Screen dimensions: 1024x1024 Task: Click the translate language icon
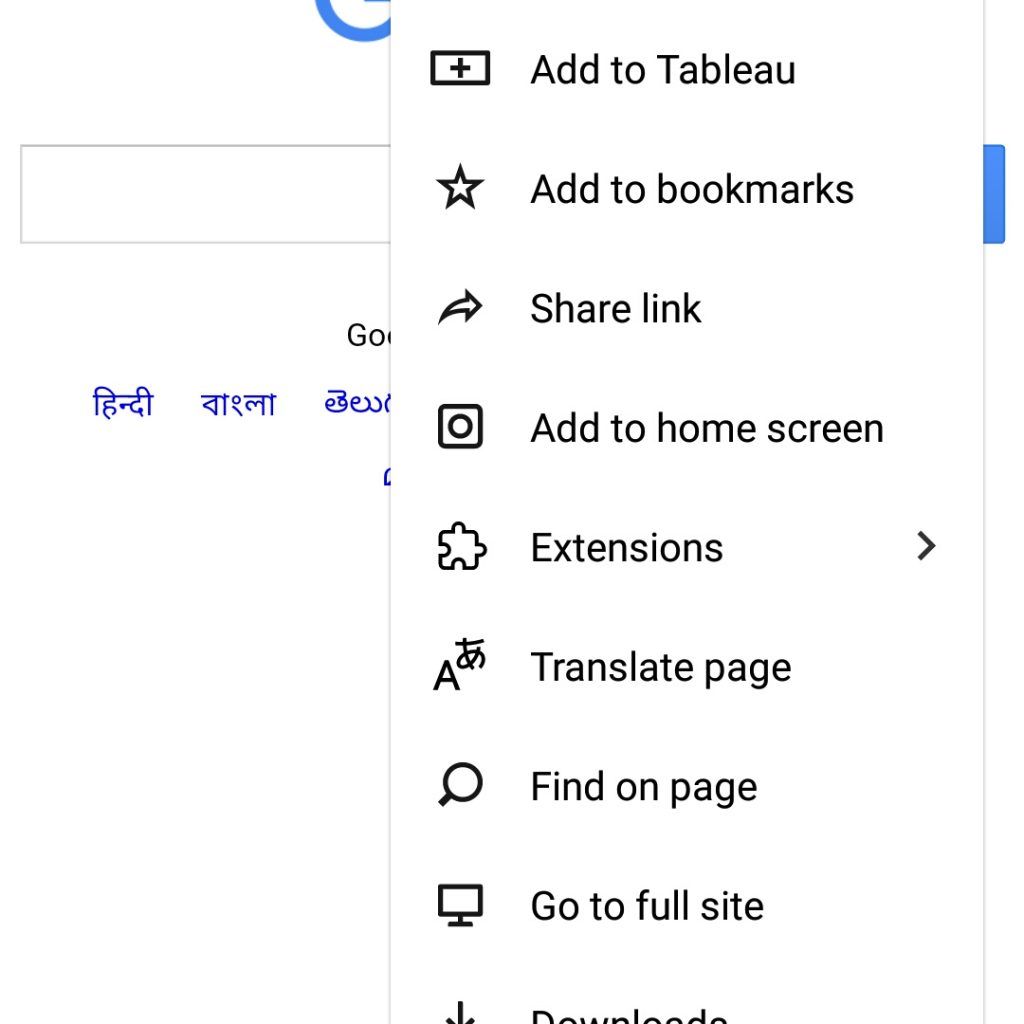pyautogui.click(x=460, y=665)
